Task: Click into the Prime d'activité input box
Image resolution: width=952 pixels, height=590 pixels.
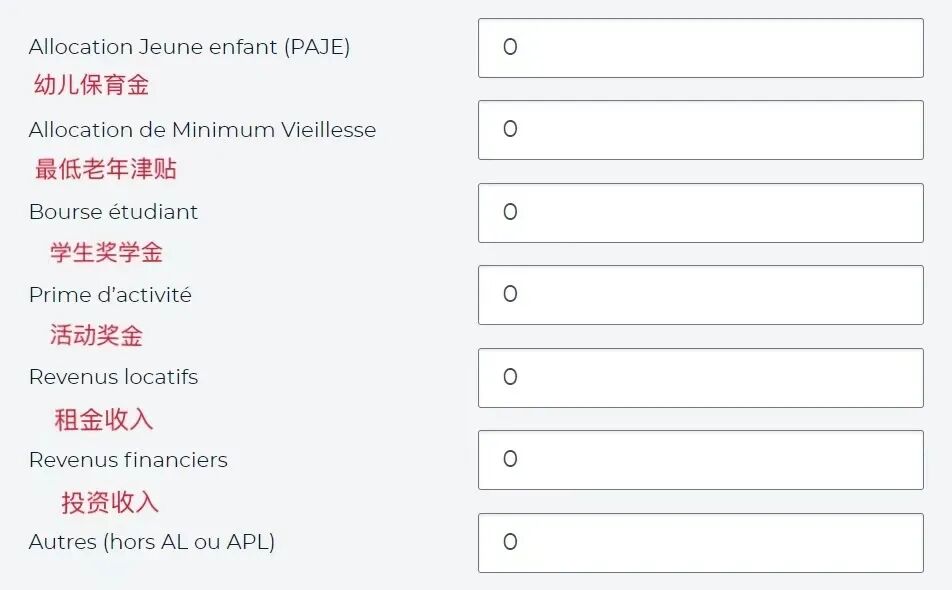Action: 700,295
